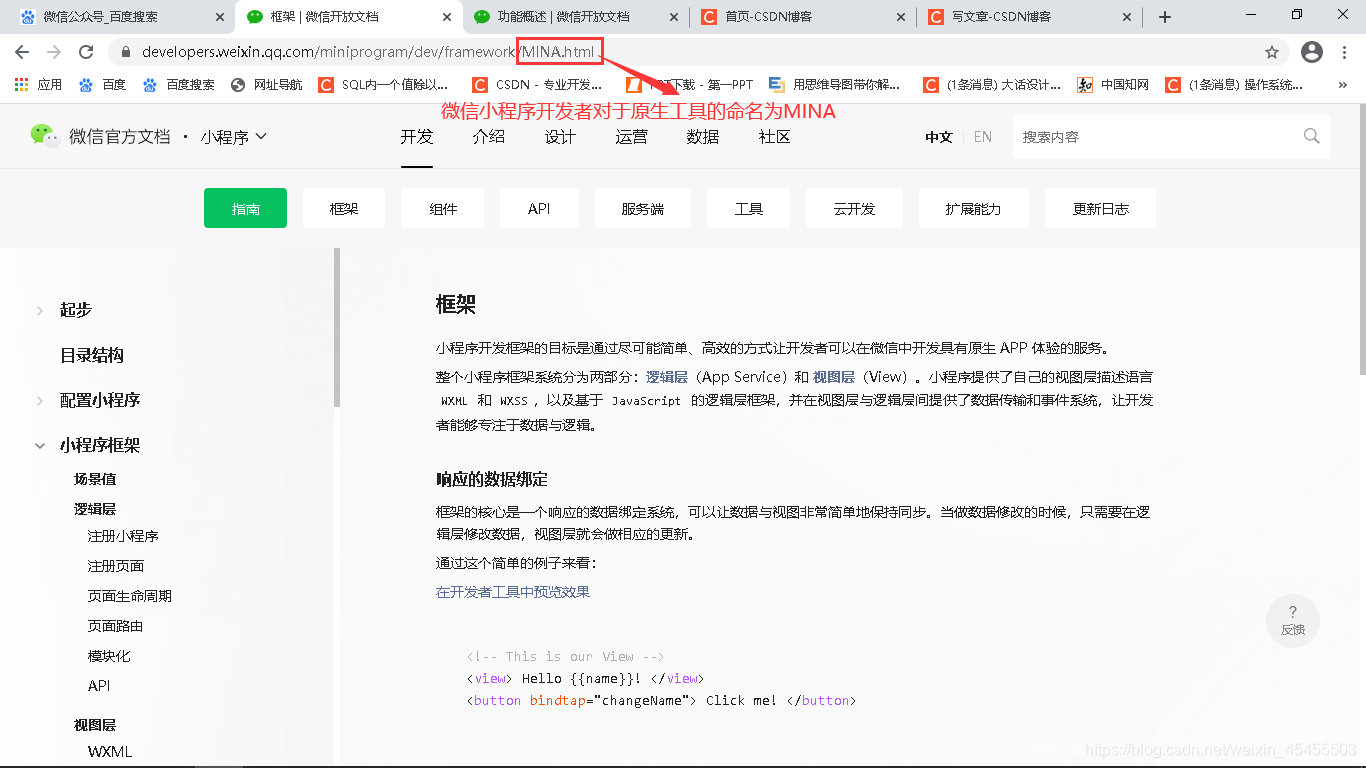1366x768 pixels.
Task: Open the 操作系统 bookmark
Action: coord(1235,85)
